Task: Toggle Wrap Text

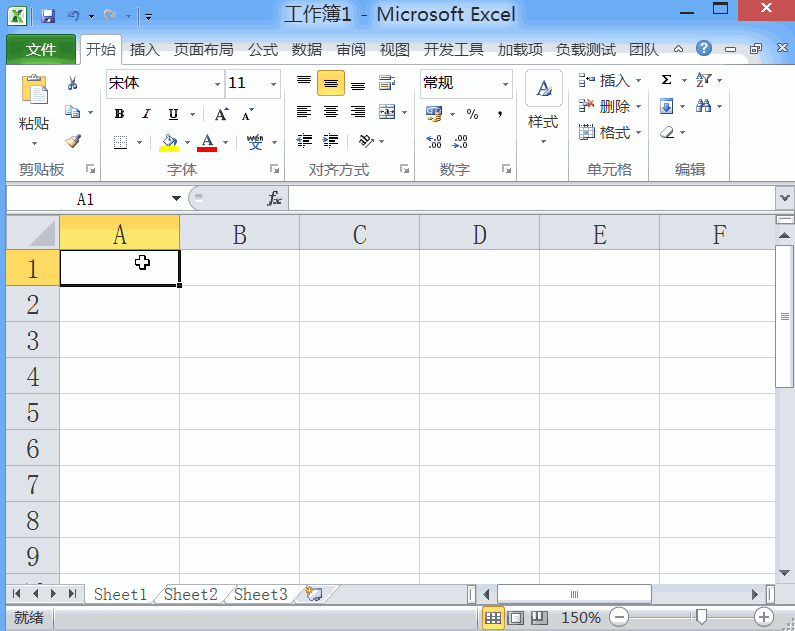Action: click(387, 83)
